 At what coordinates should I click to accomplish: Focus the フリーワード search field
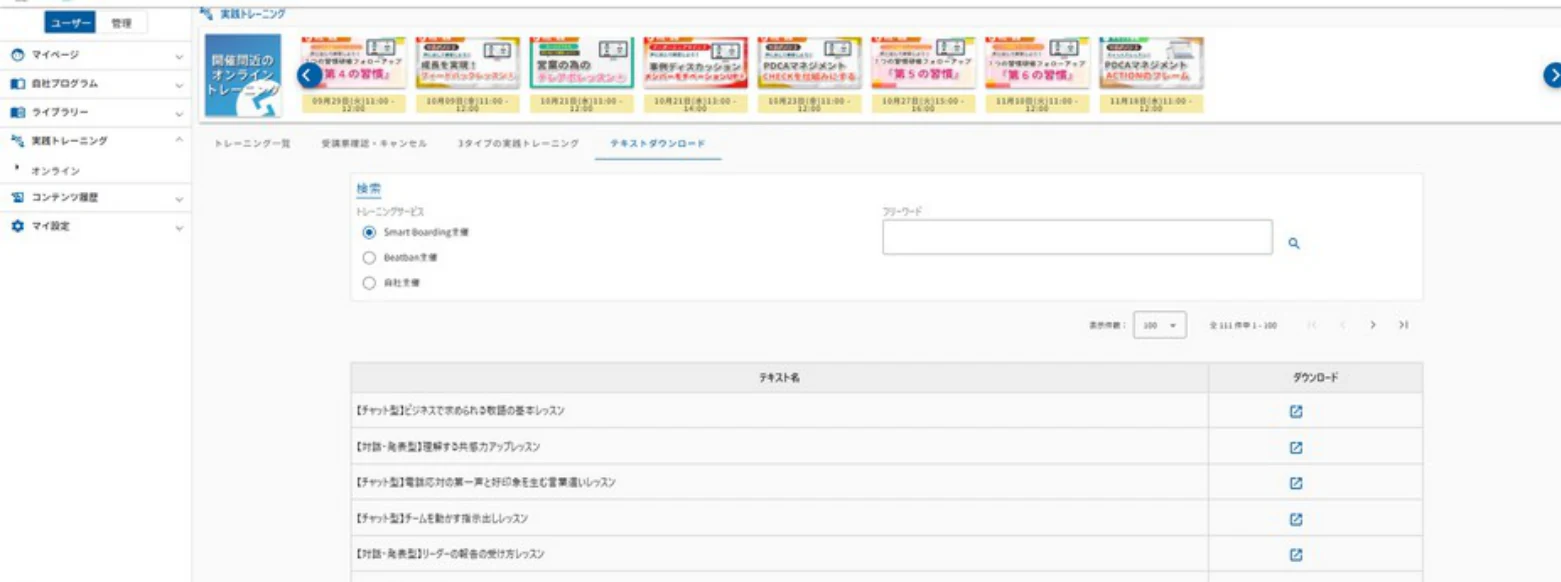pyautogui.click(x=1077, y=237)
